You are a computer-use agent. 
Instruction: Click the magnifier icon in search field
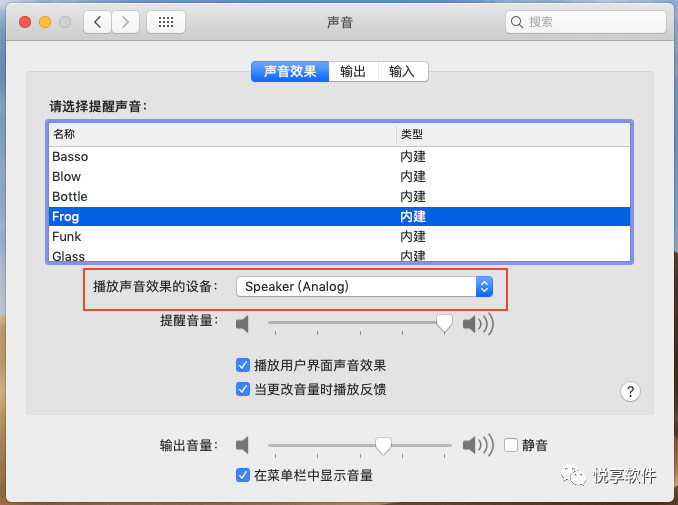(517, 22)
